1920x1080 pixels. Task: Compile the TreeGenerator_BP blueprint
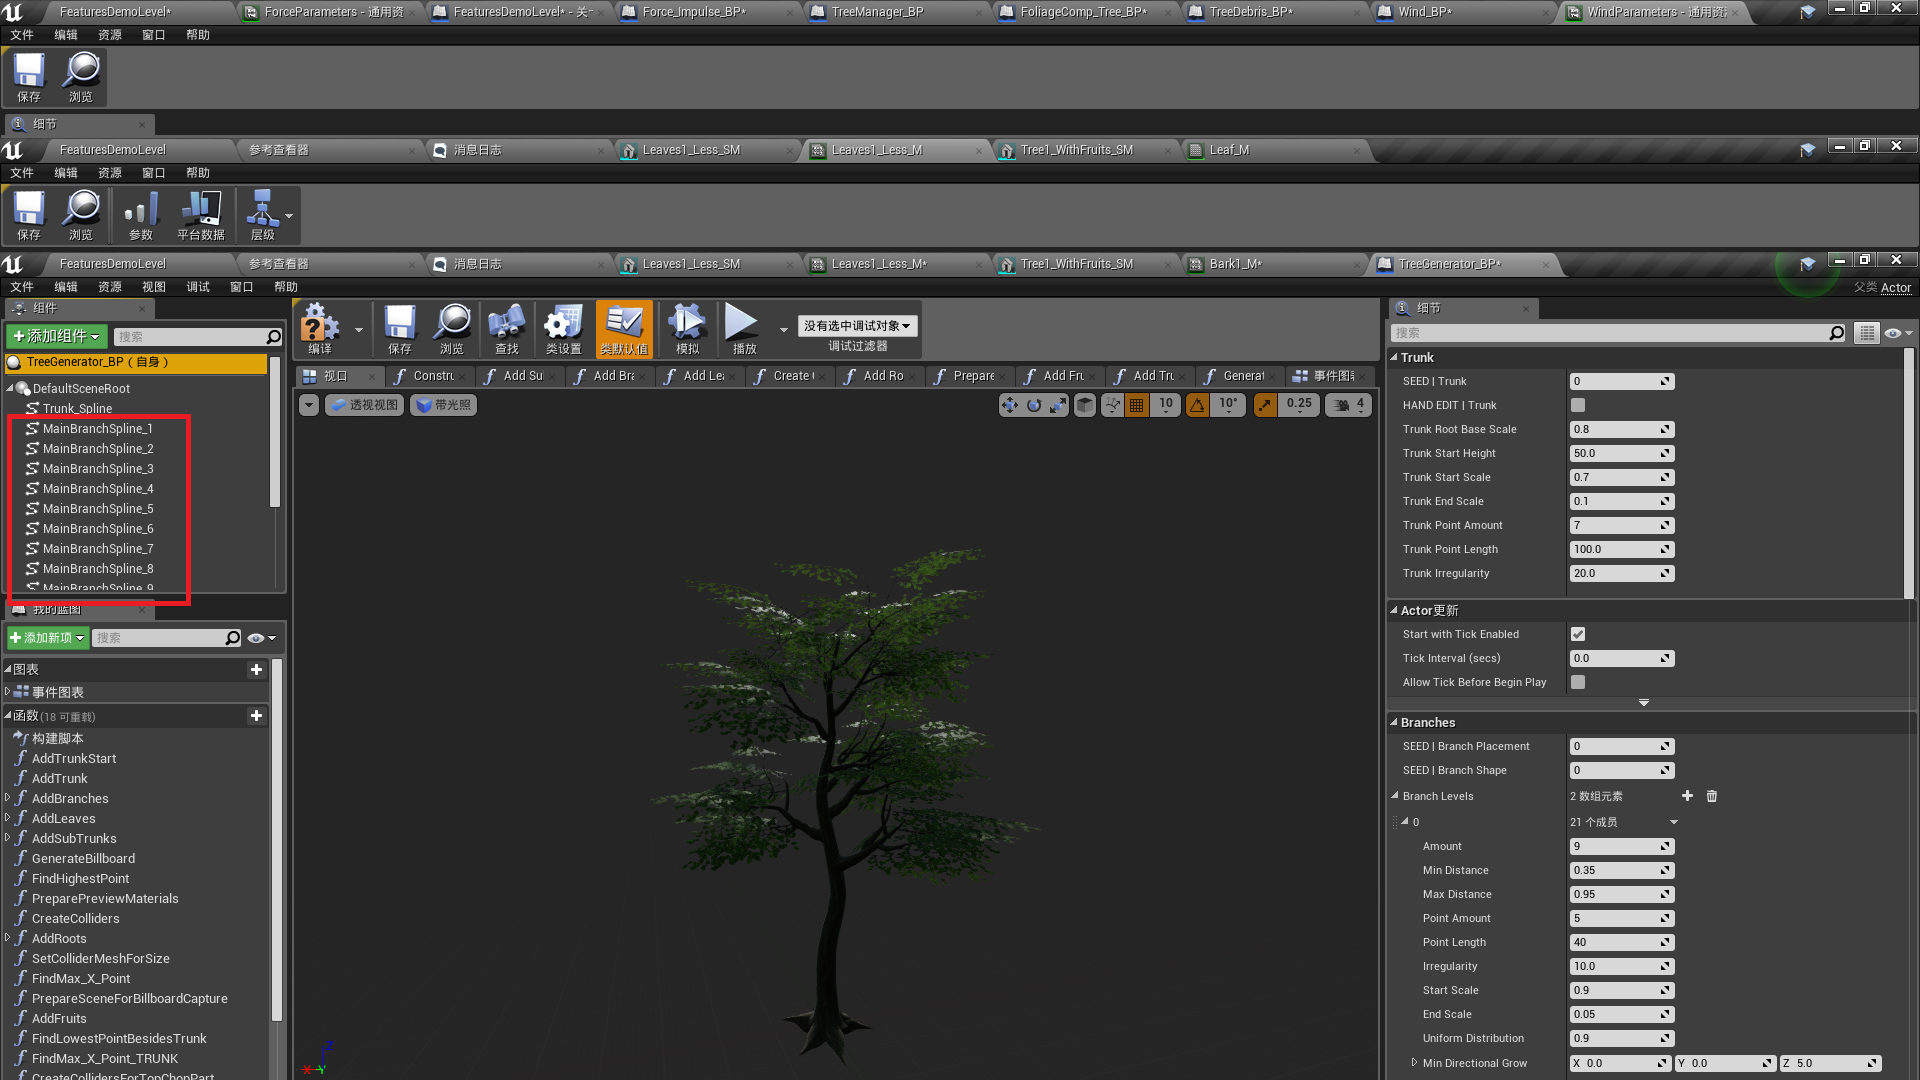pos(318,329)
